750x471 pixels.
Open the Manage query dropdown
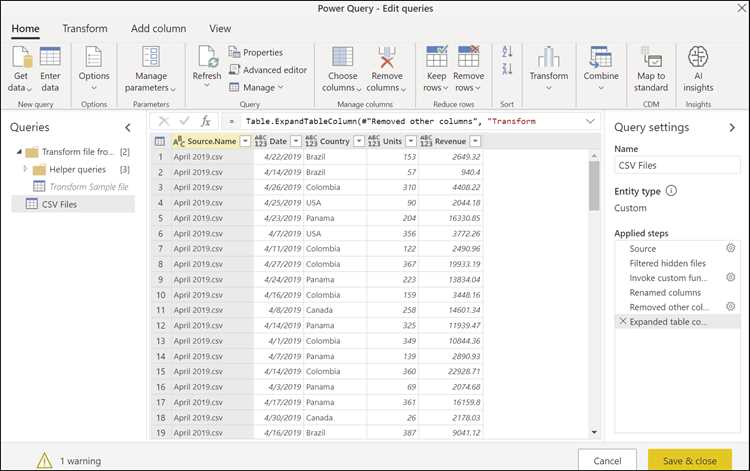click(x=256, y=87)
